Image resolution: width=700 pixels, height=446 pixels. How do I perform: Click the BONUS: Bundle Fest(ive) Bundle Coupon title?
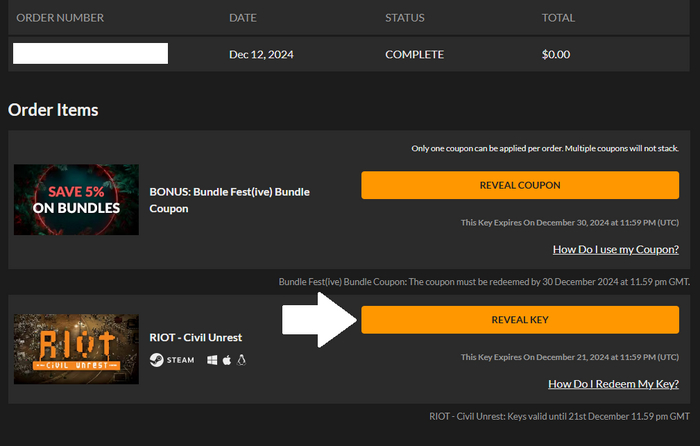click(x=229, y=200)
